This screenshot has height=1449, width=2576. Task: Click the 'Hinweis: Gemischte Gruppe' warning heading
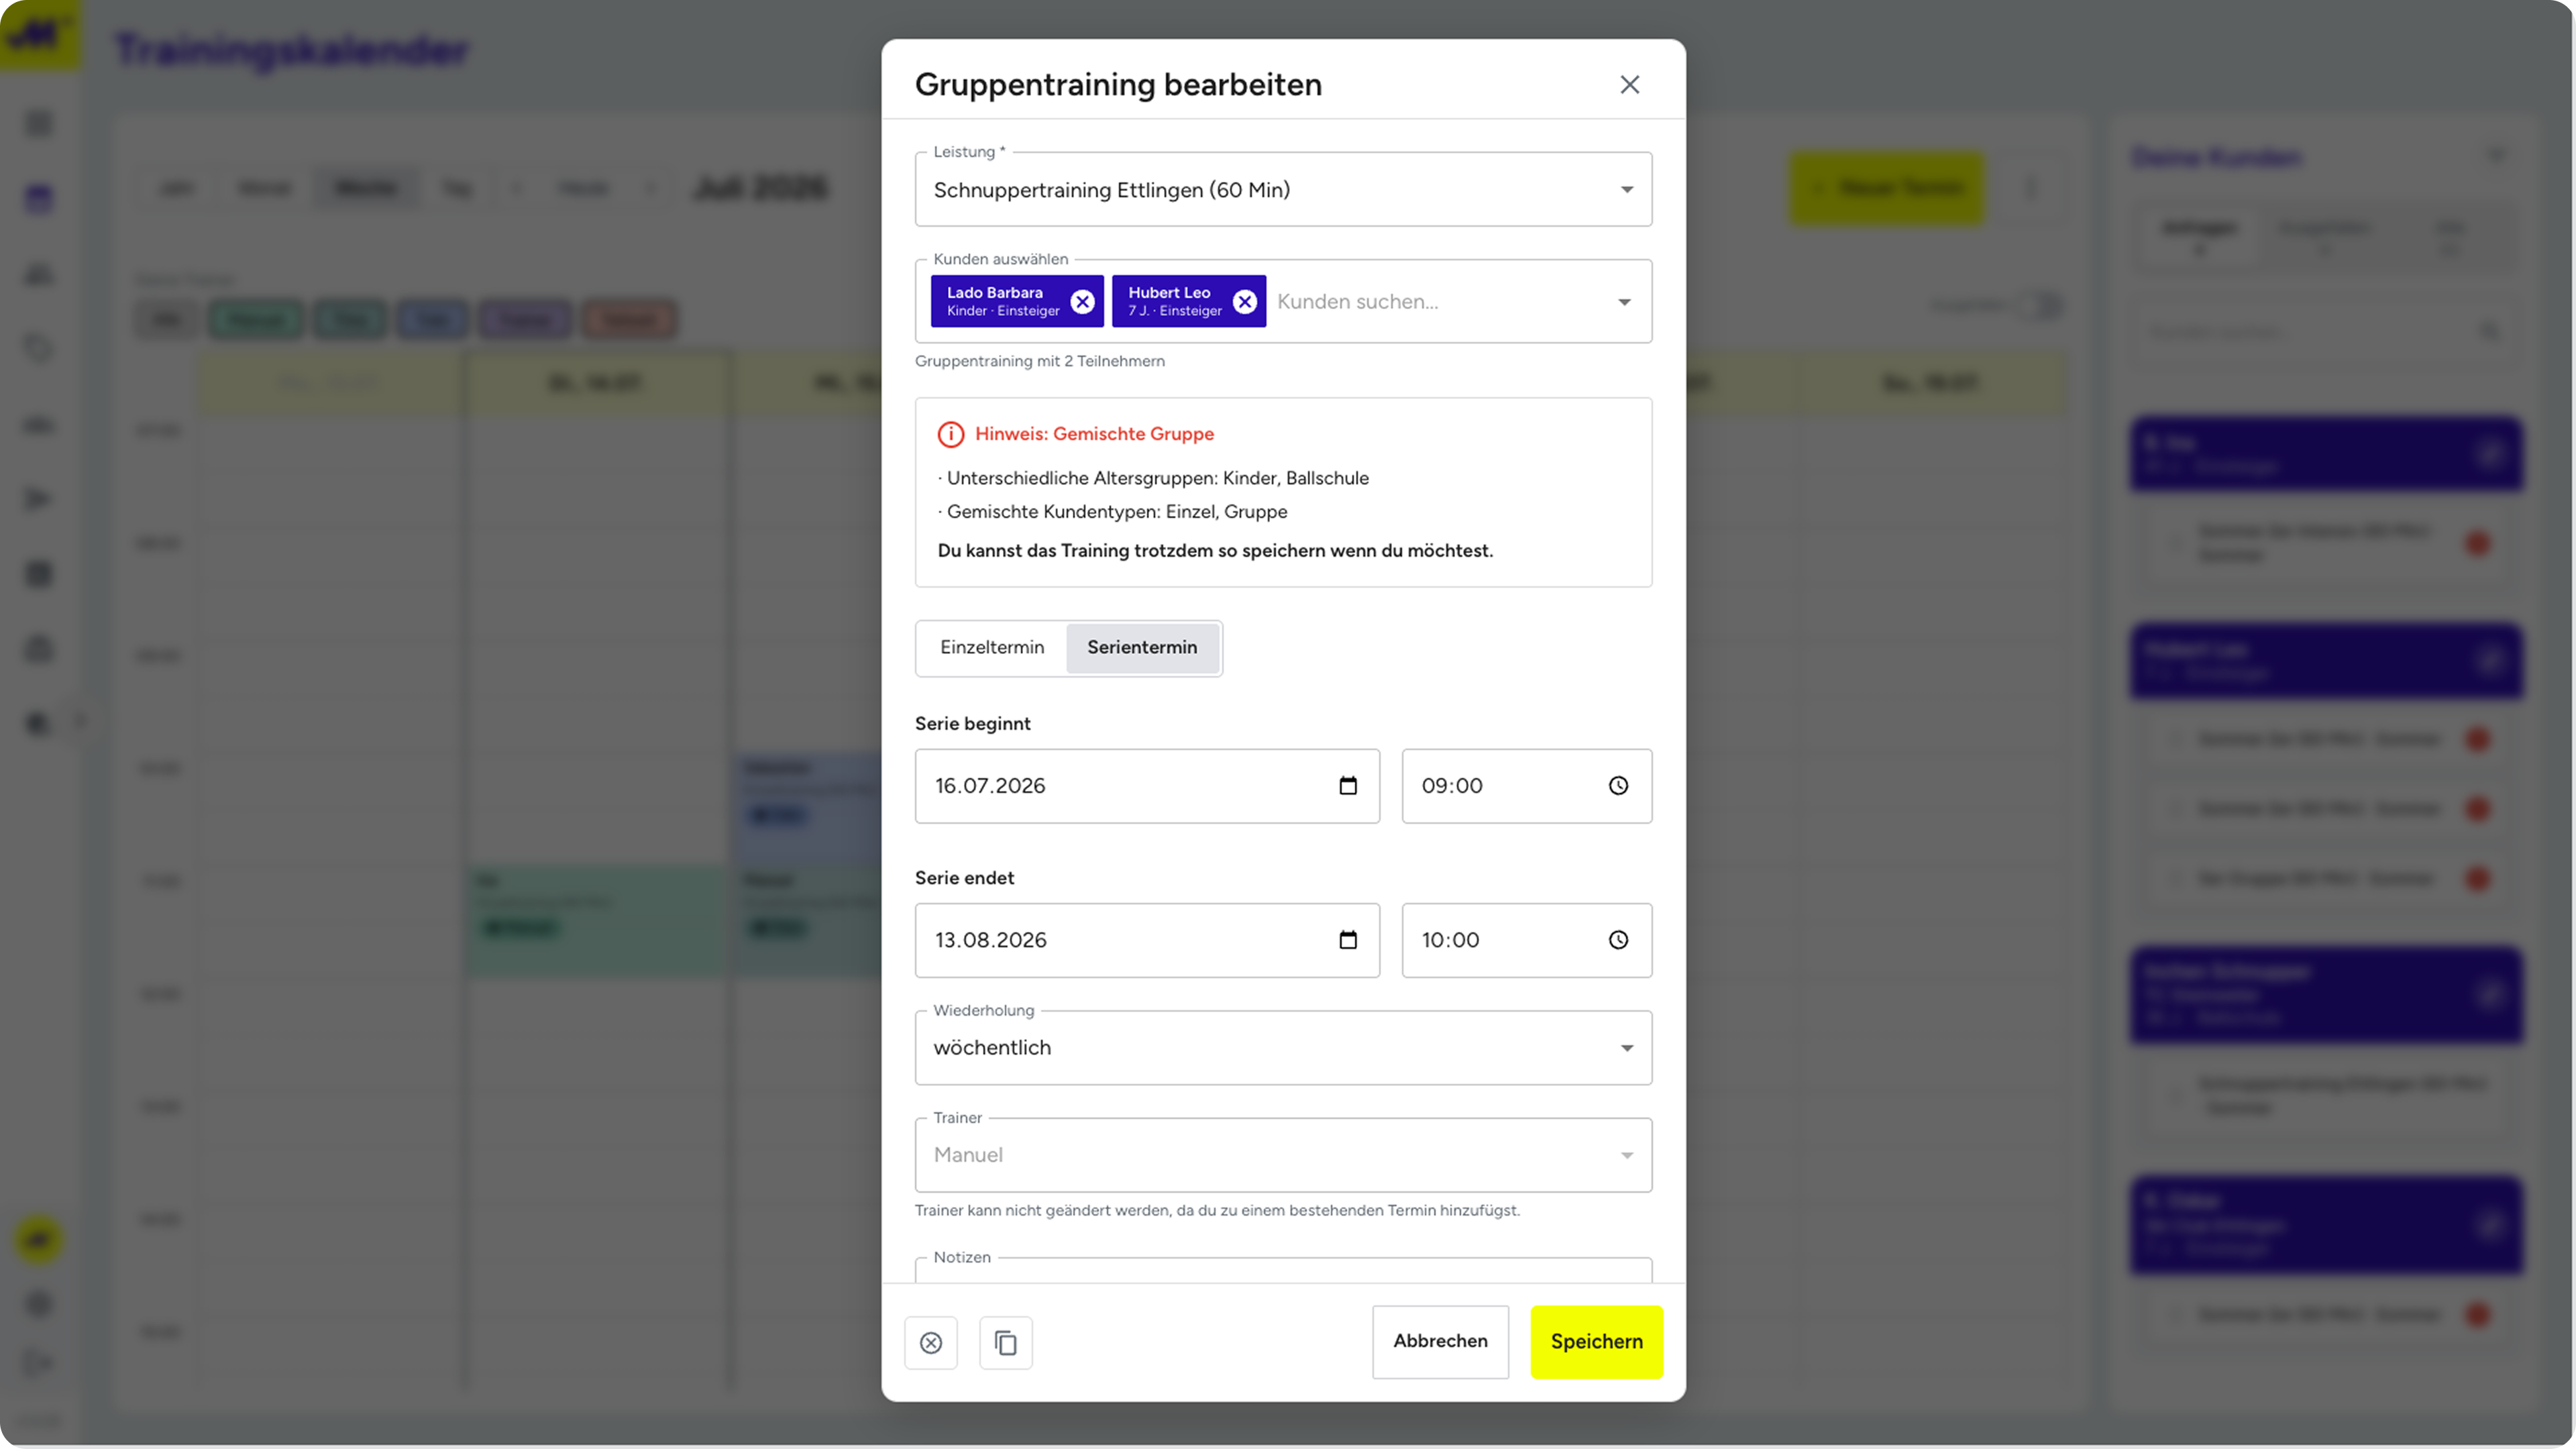1094,434
